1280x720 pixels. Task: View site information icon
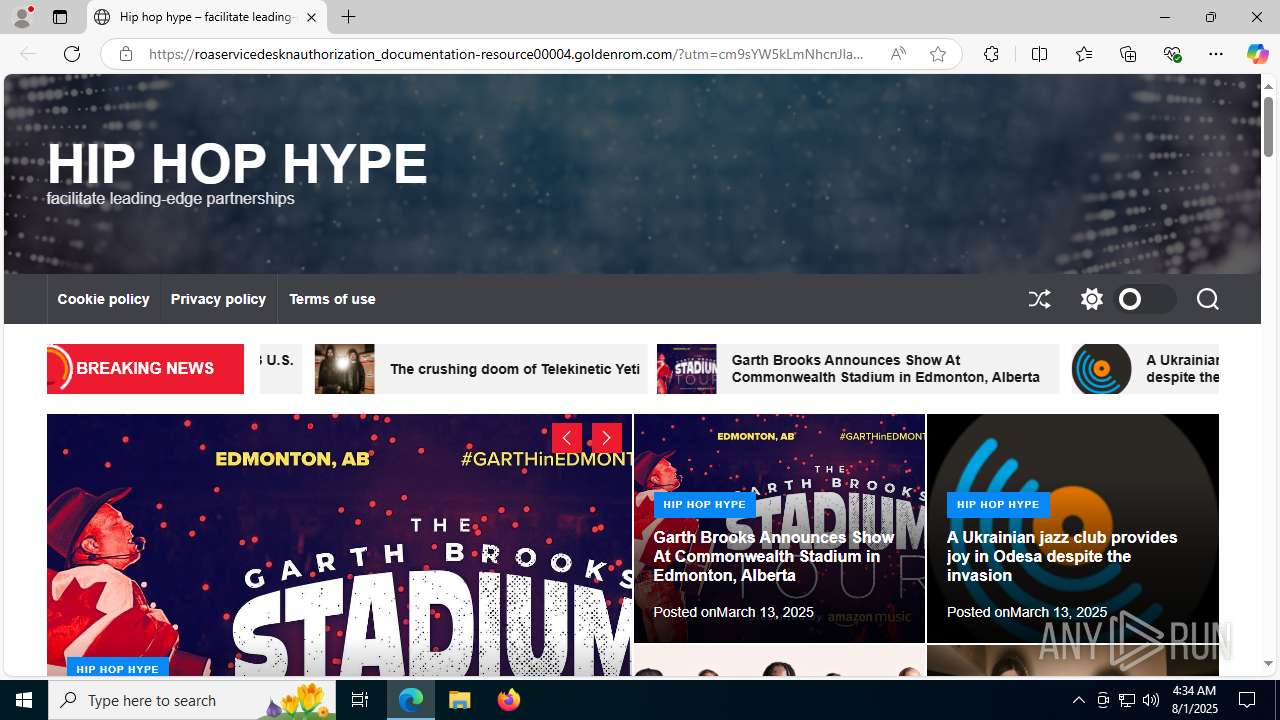125,54
